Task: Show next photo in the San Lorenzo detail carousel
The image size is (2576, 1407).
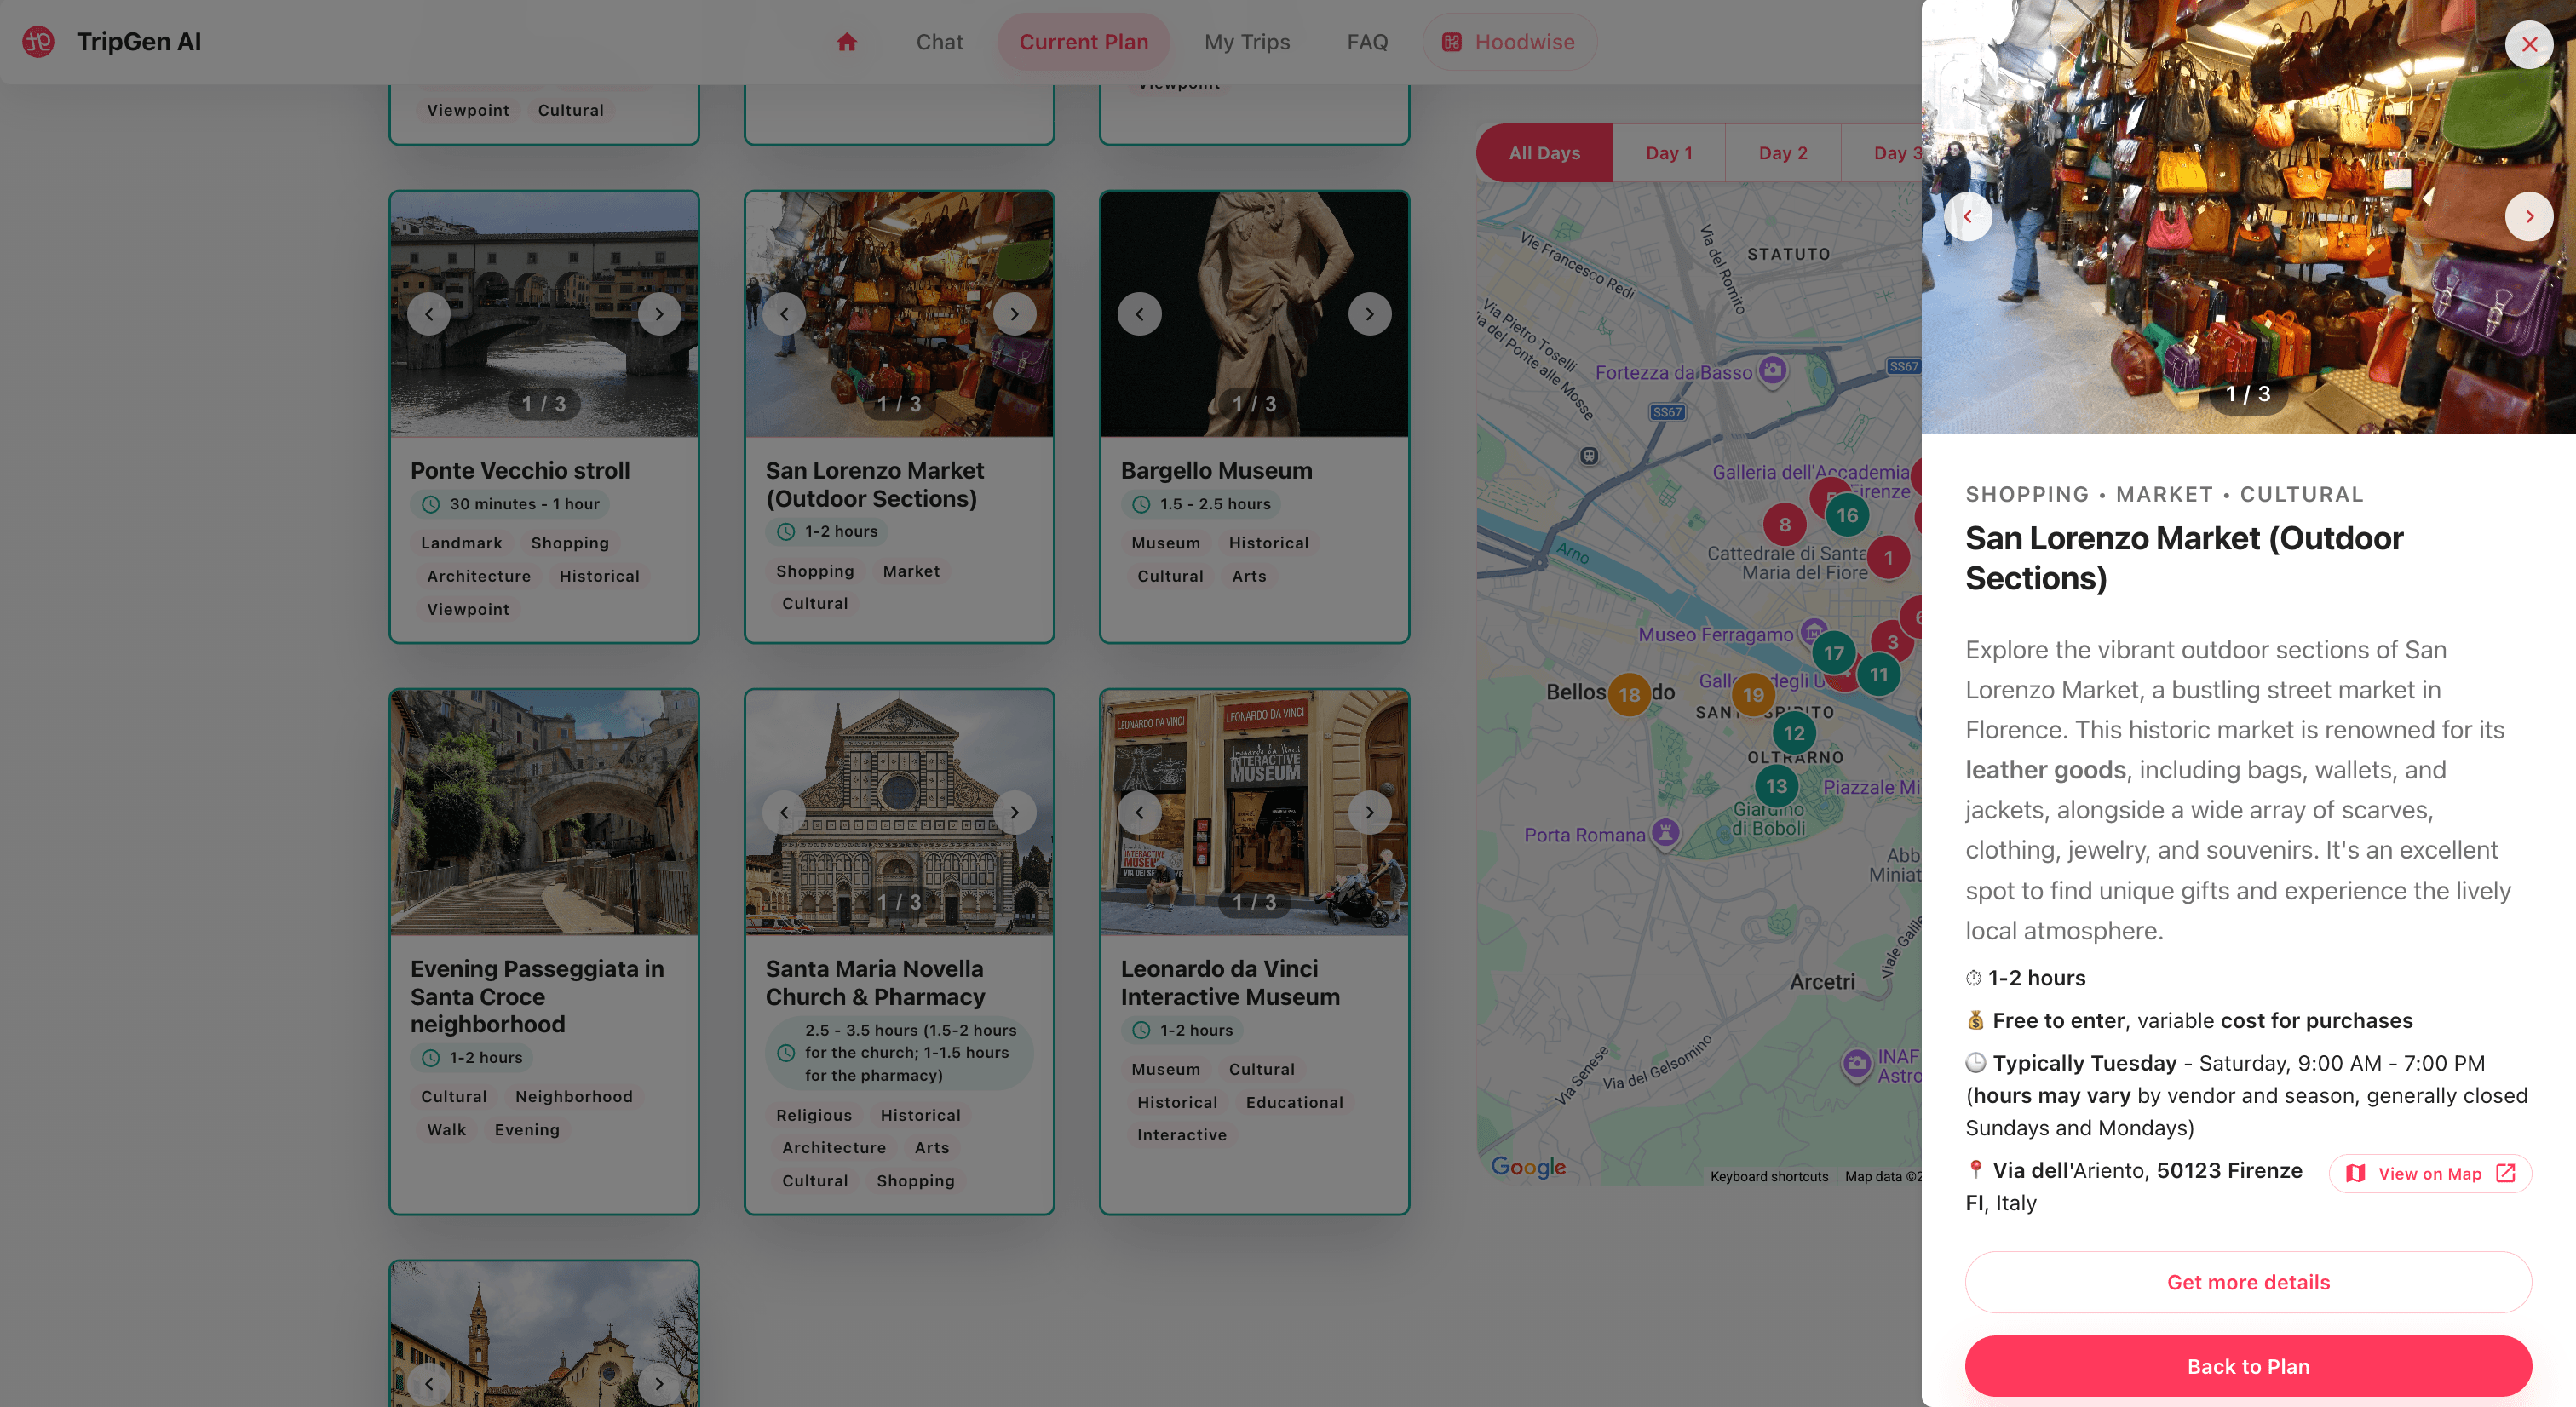Action: click(x=2529, y=216)
